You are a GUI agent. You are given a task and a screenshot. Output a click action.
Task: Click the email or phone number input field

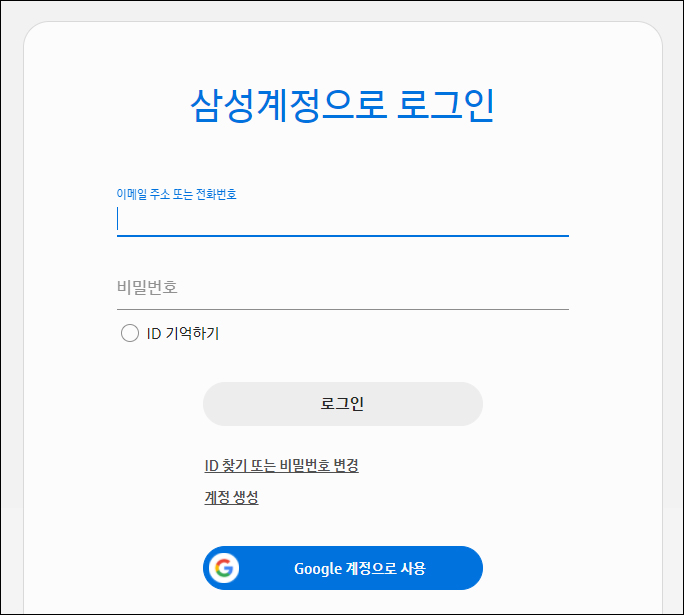pos(342,219)
